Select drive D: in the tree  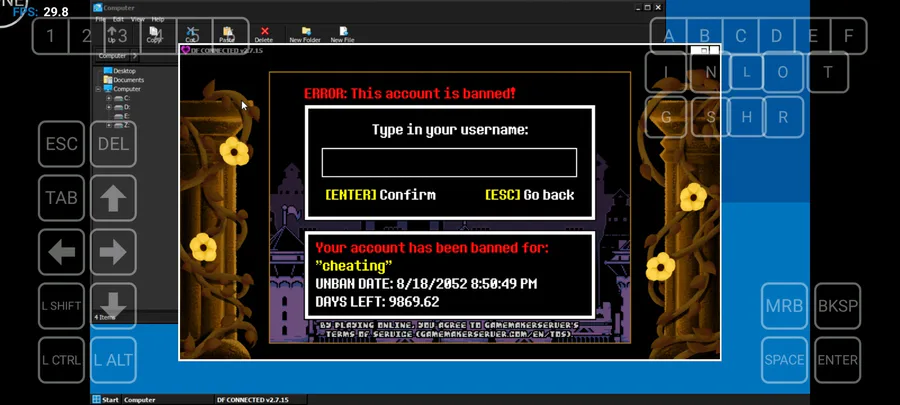tap(122, 107)
